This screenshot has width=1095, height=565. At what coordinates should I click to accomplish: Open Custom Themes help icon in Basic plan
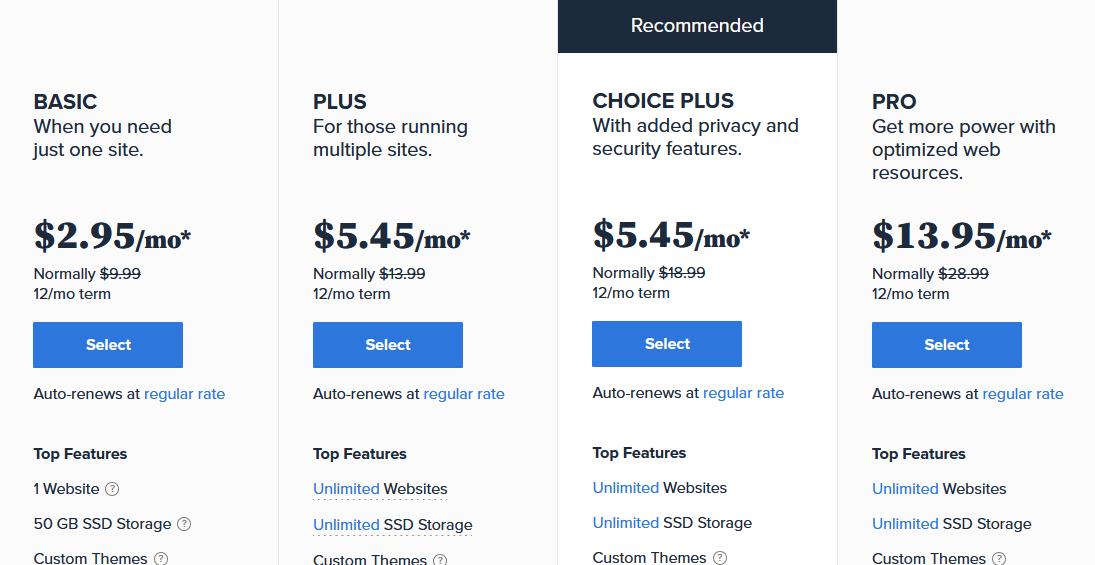click(161, 558)
